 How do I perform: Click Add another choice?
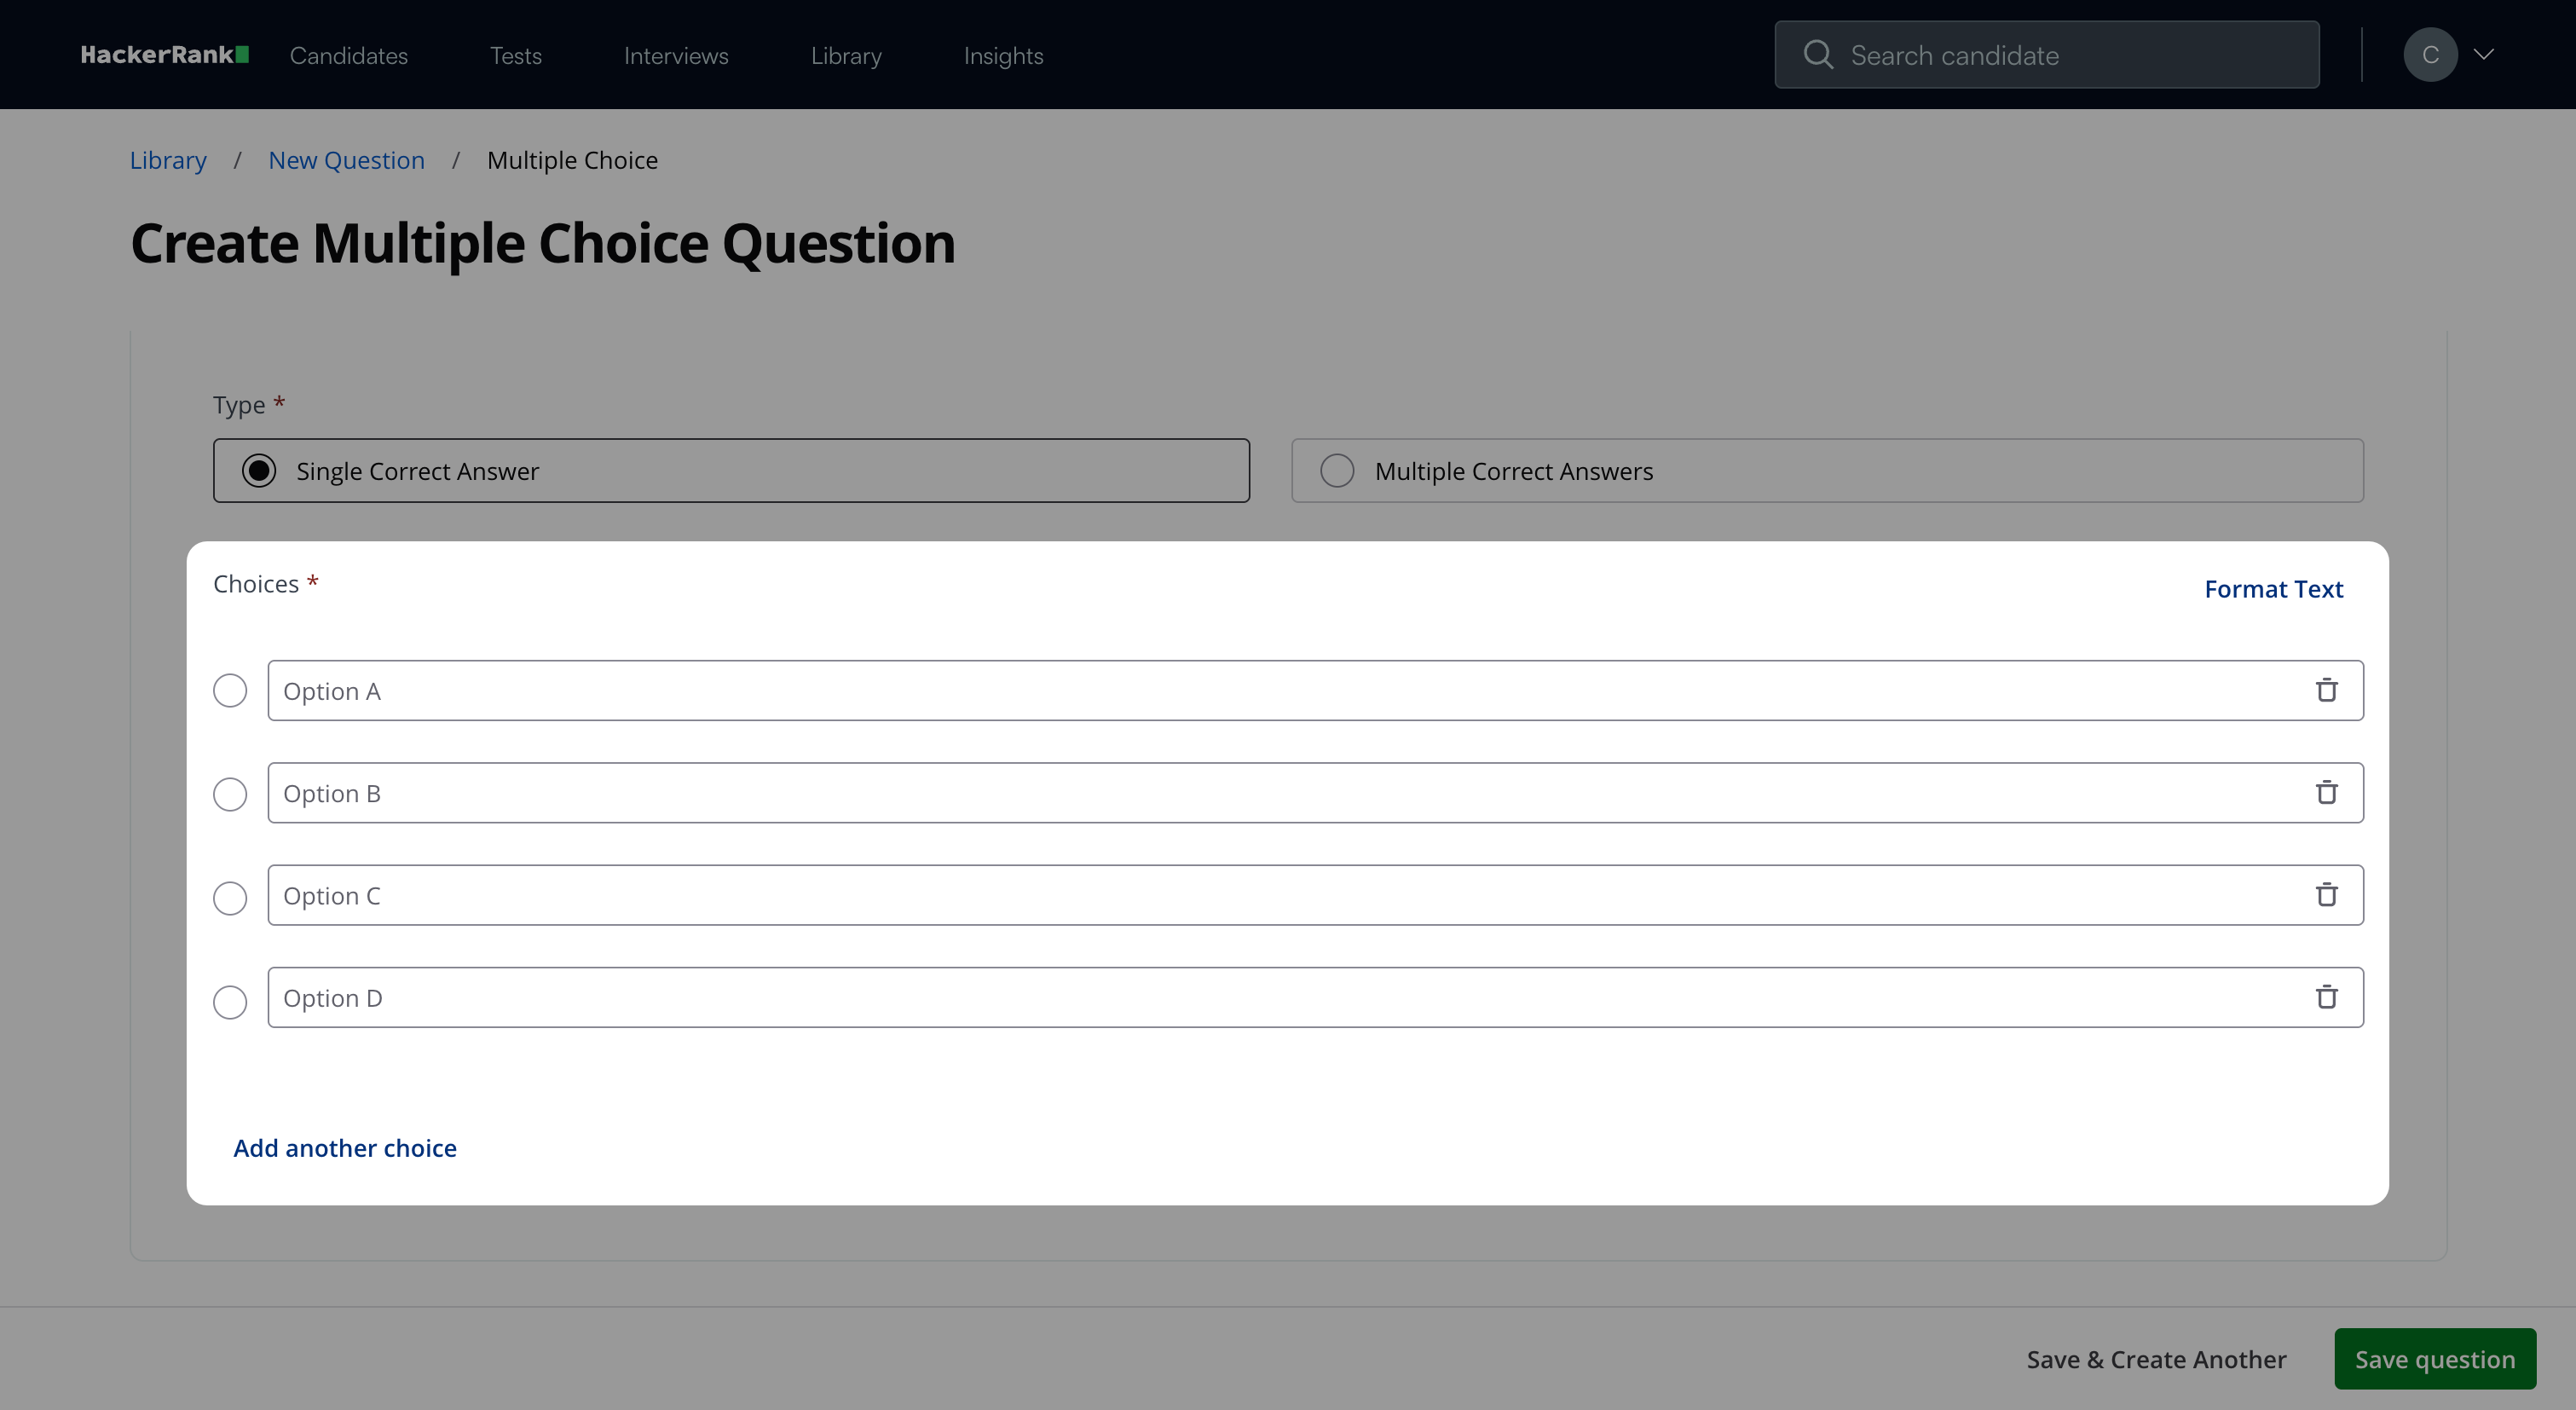[345, 1148]
